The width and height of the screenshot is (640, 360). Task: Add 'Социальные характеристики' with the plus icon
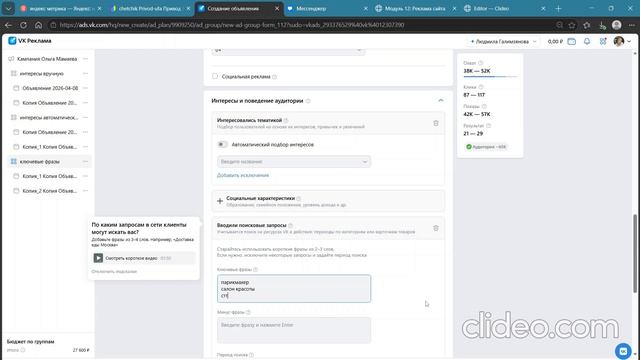(220, 201)
